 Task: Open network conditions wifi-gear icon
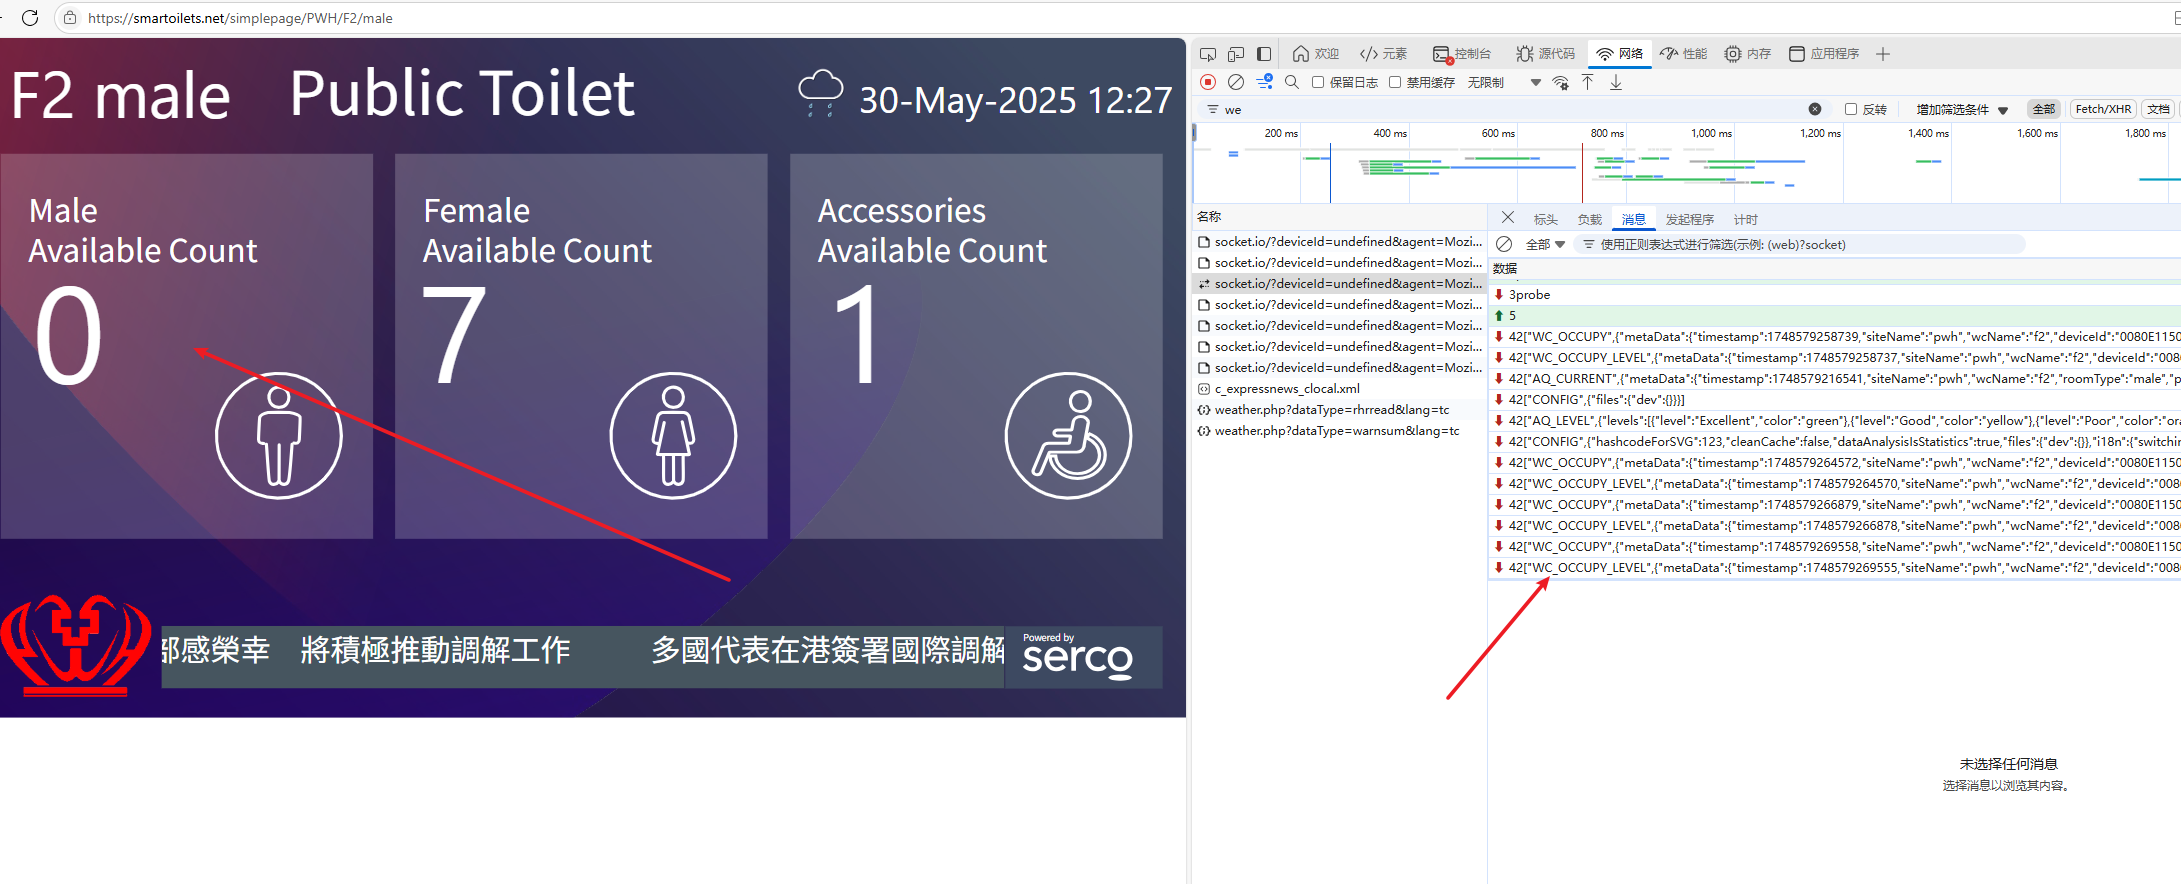click(x=1561, y=82)
